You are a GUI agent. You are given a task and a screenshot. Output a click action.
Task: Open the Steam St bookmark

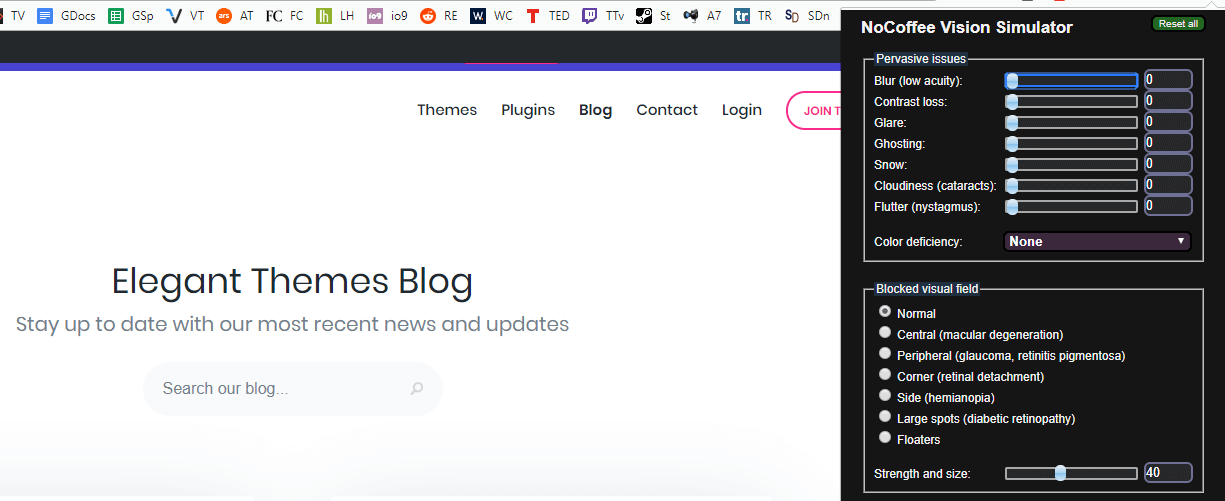point(652,16)
